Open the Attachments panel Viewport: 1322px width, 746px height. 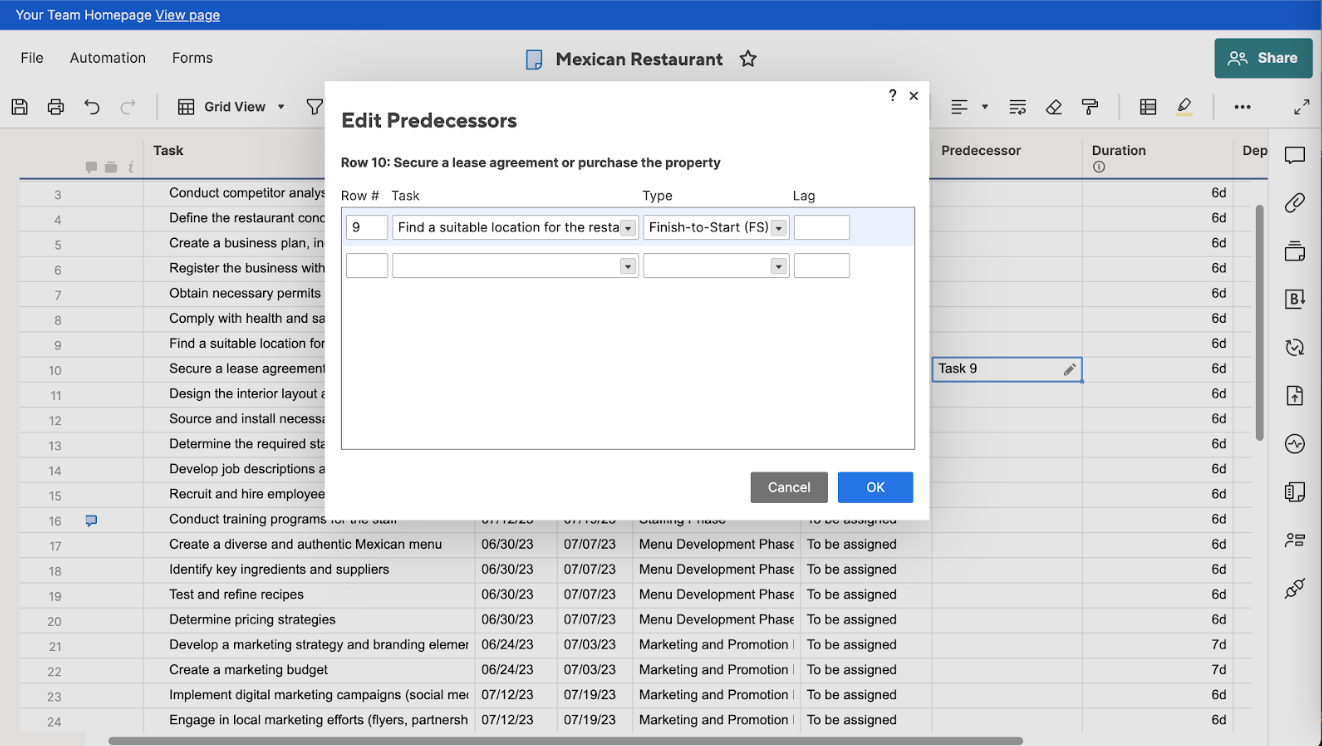[x=1295, y=202]
